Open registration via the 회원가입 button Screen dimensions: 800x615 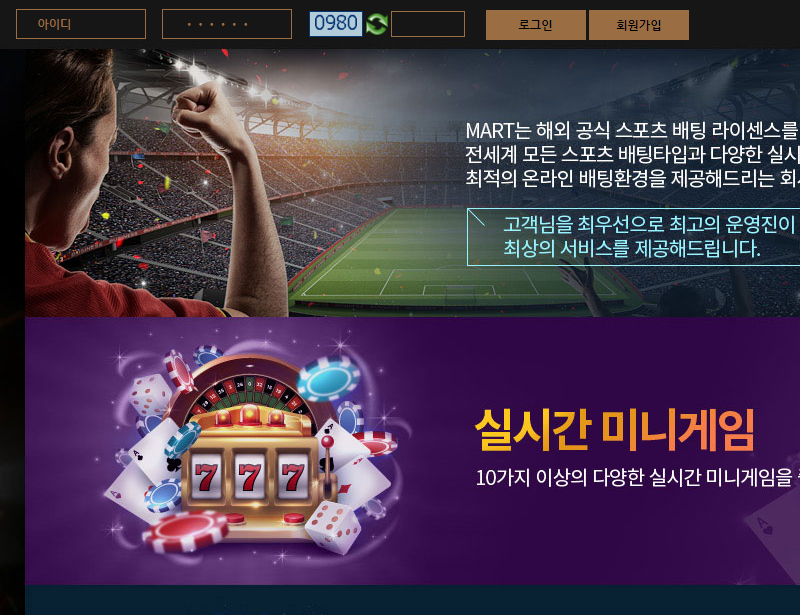tap(639, 24)
